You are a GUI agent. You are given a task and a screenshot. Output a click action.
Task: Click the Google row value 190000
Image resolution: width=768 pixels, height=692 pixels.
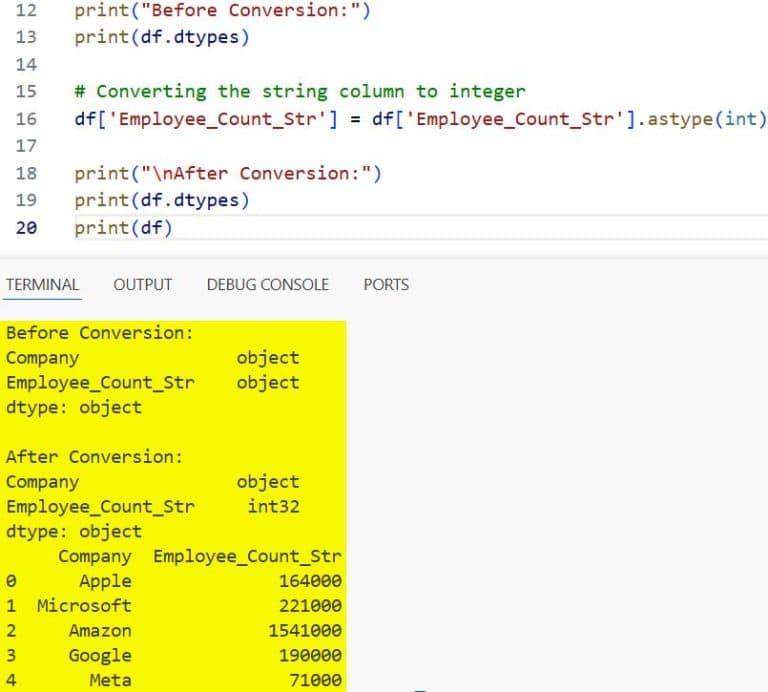coord(310,655)
